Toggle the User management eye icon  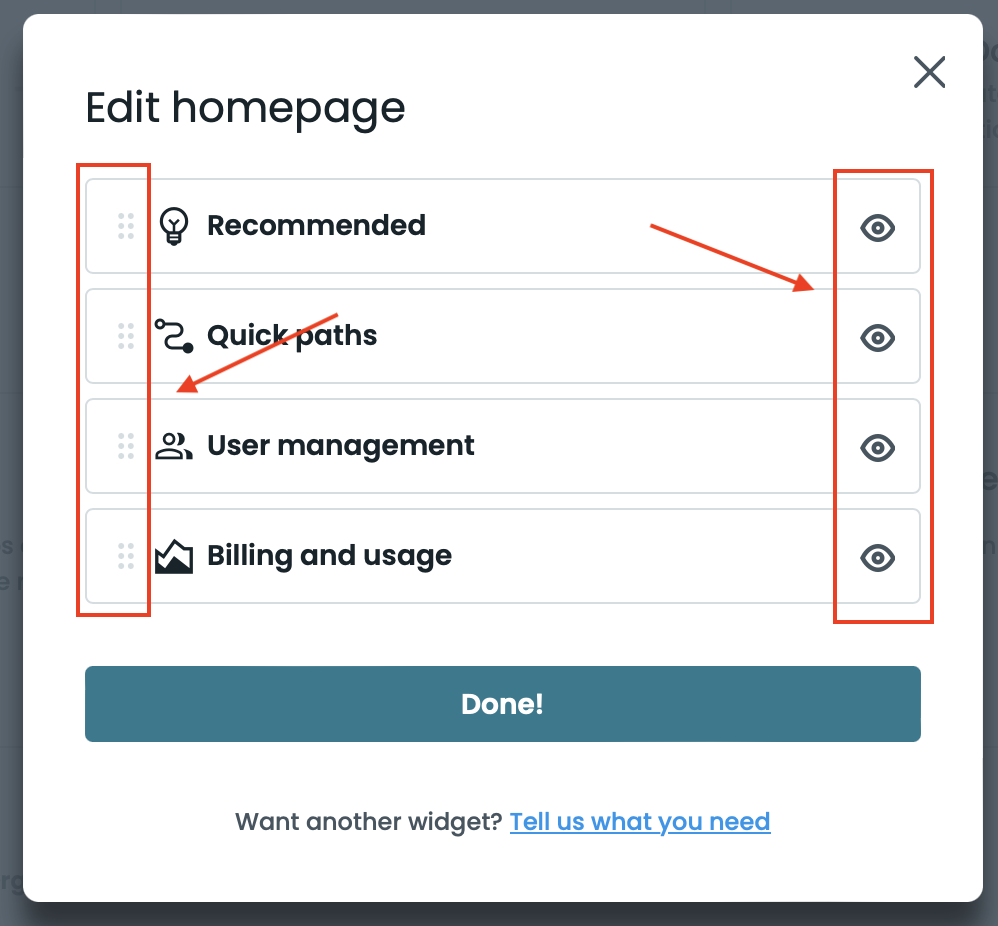(x=877, y=448)
